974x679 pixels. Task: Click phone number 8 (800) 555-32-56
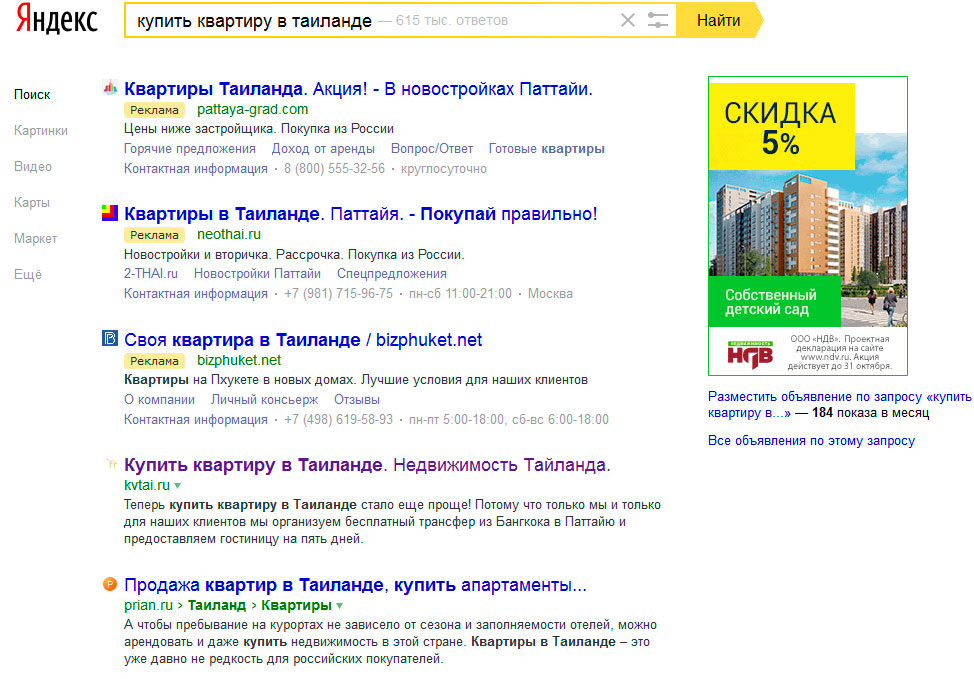(334, 168)
